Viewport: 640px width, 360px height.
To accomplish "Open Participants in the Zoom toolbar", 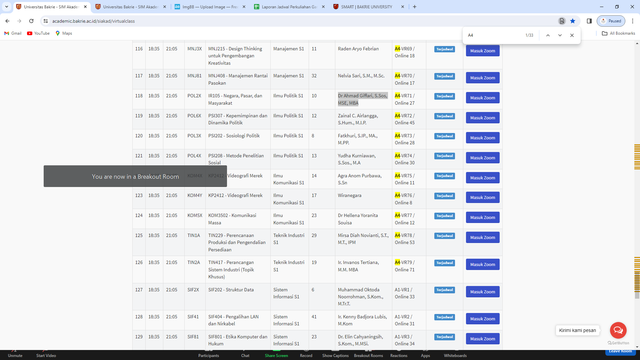I will tap(209, 354).
